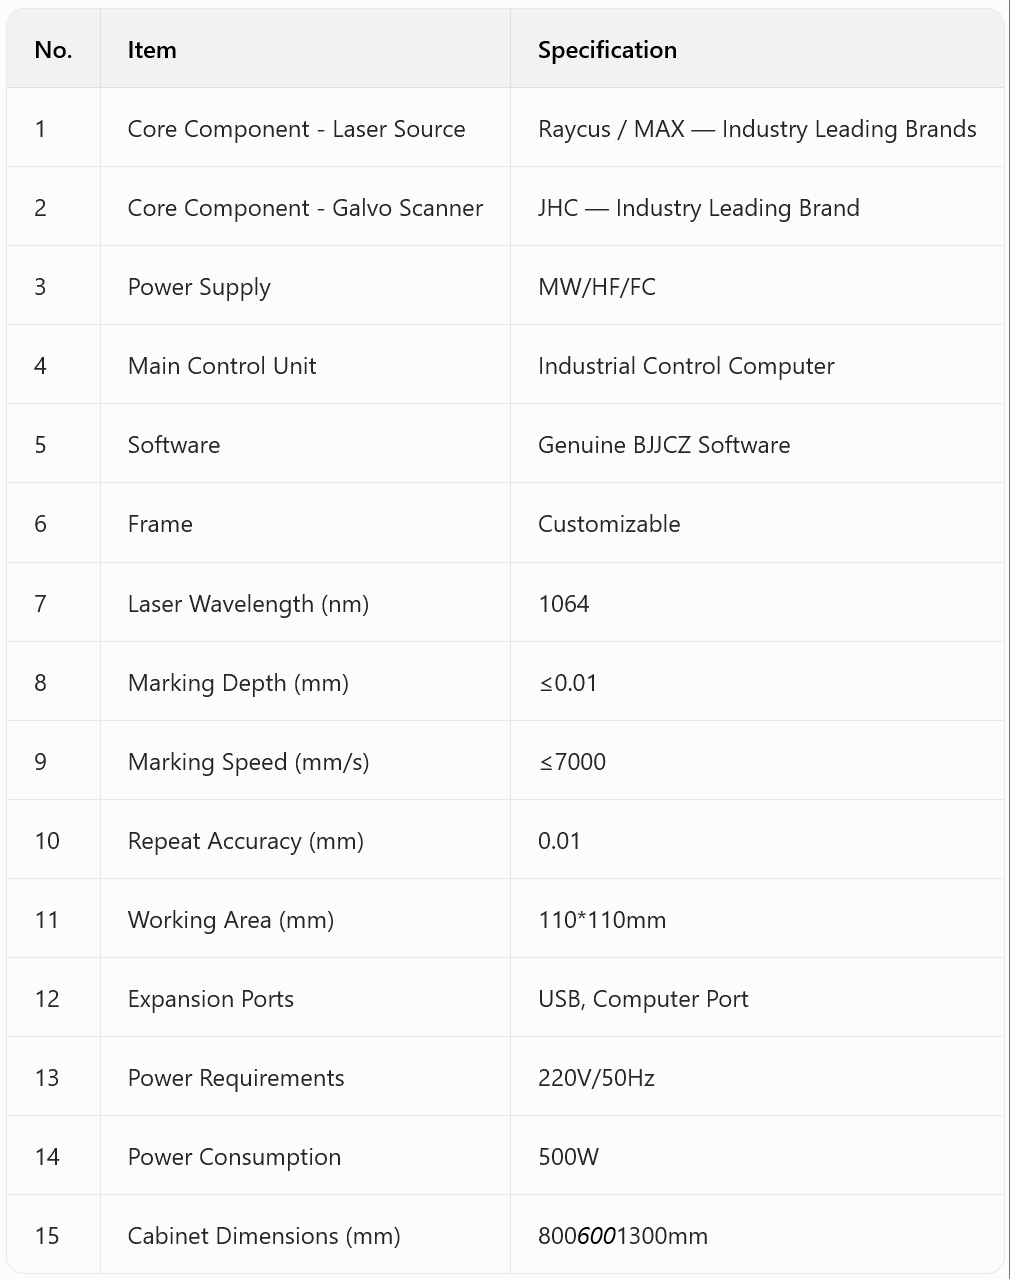This screenshot has height=1279, width=1010.
Task: Click the 110*110mm working area value
Action: 602,920
